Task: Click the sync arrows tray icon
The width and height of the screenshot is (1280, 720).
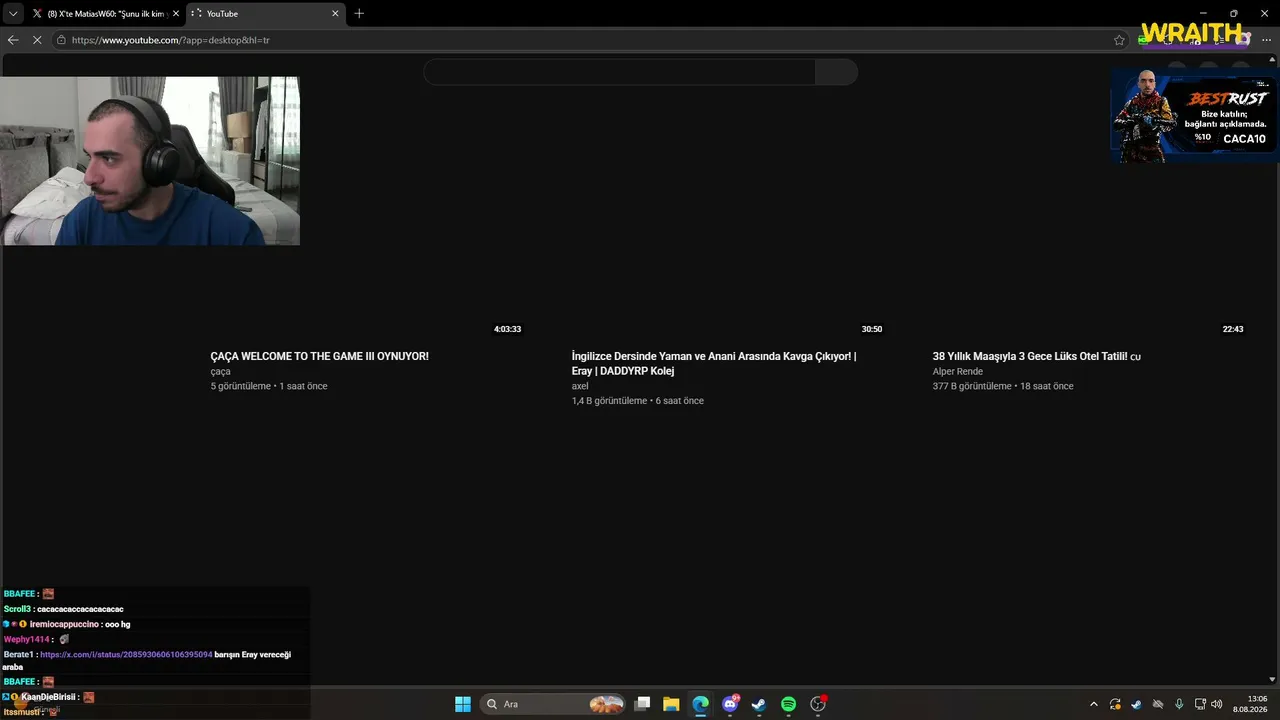Action: 1115,704
